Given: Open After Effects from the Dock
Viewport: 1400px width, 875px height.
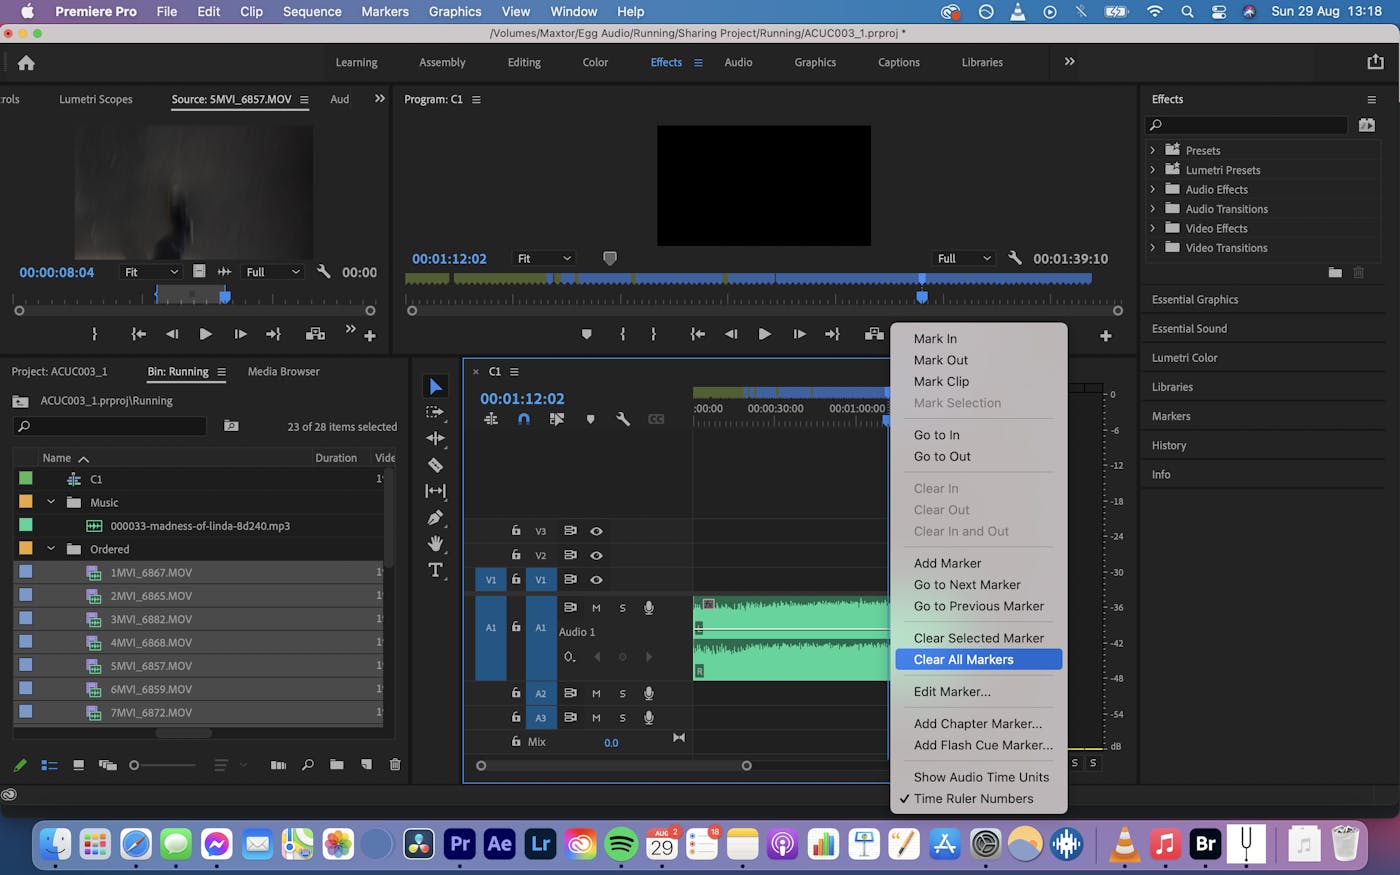Looking at the screenshot, I should coord(500,844).
